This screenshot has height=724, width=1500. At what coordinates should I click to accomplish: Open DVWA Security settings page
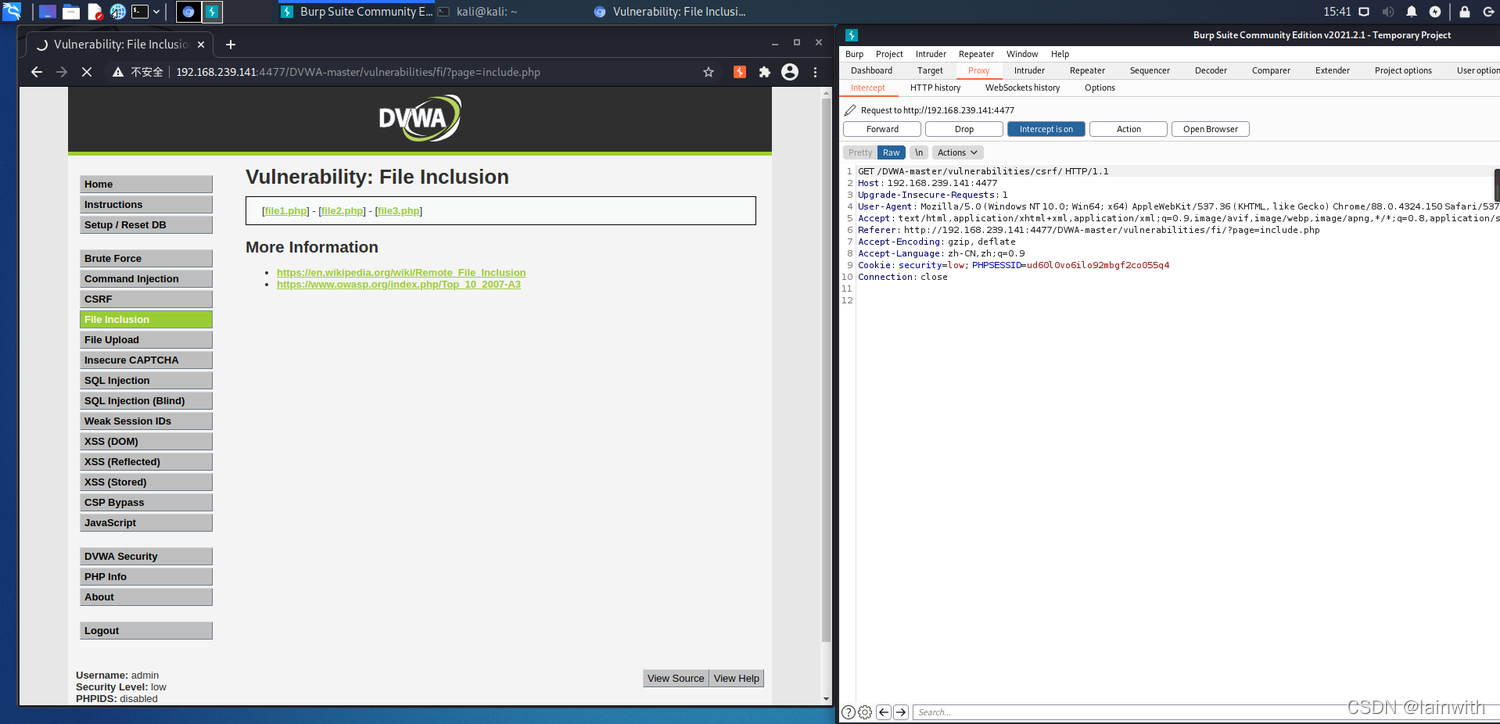[x=146, y=556]
